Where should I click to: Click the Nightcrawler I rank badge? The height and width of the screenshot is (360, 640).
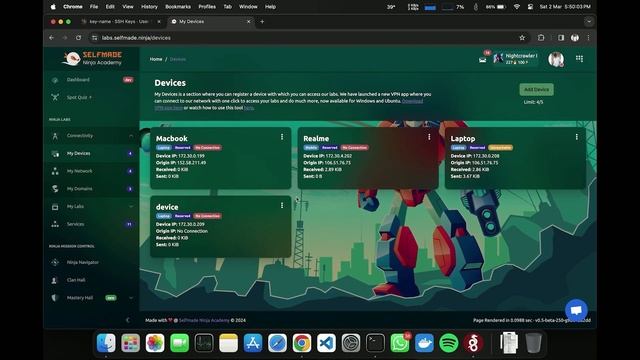[516, 59]
